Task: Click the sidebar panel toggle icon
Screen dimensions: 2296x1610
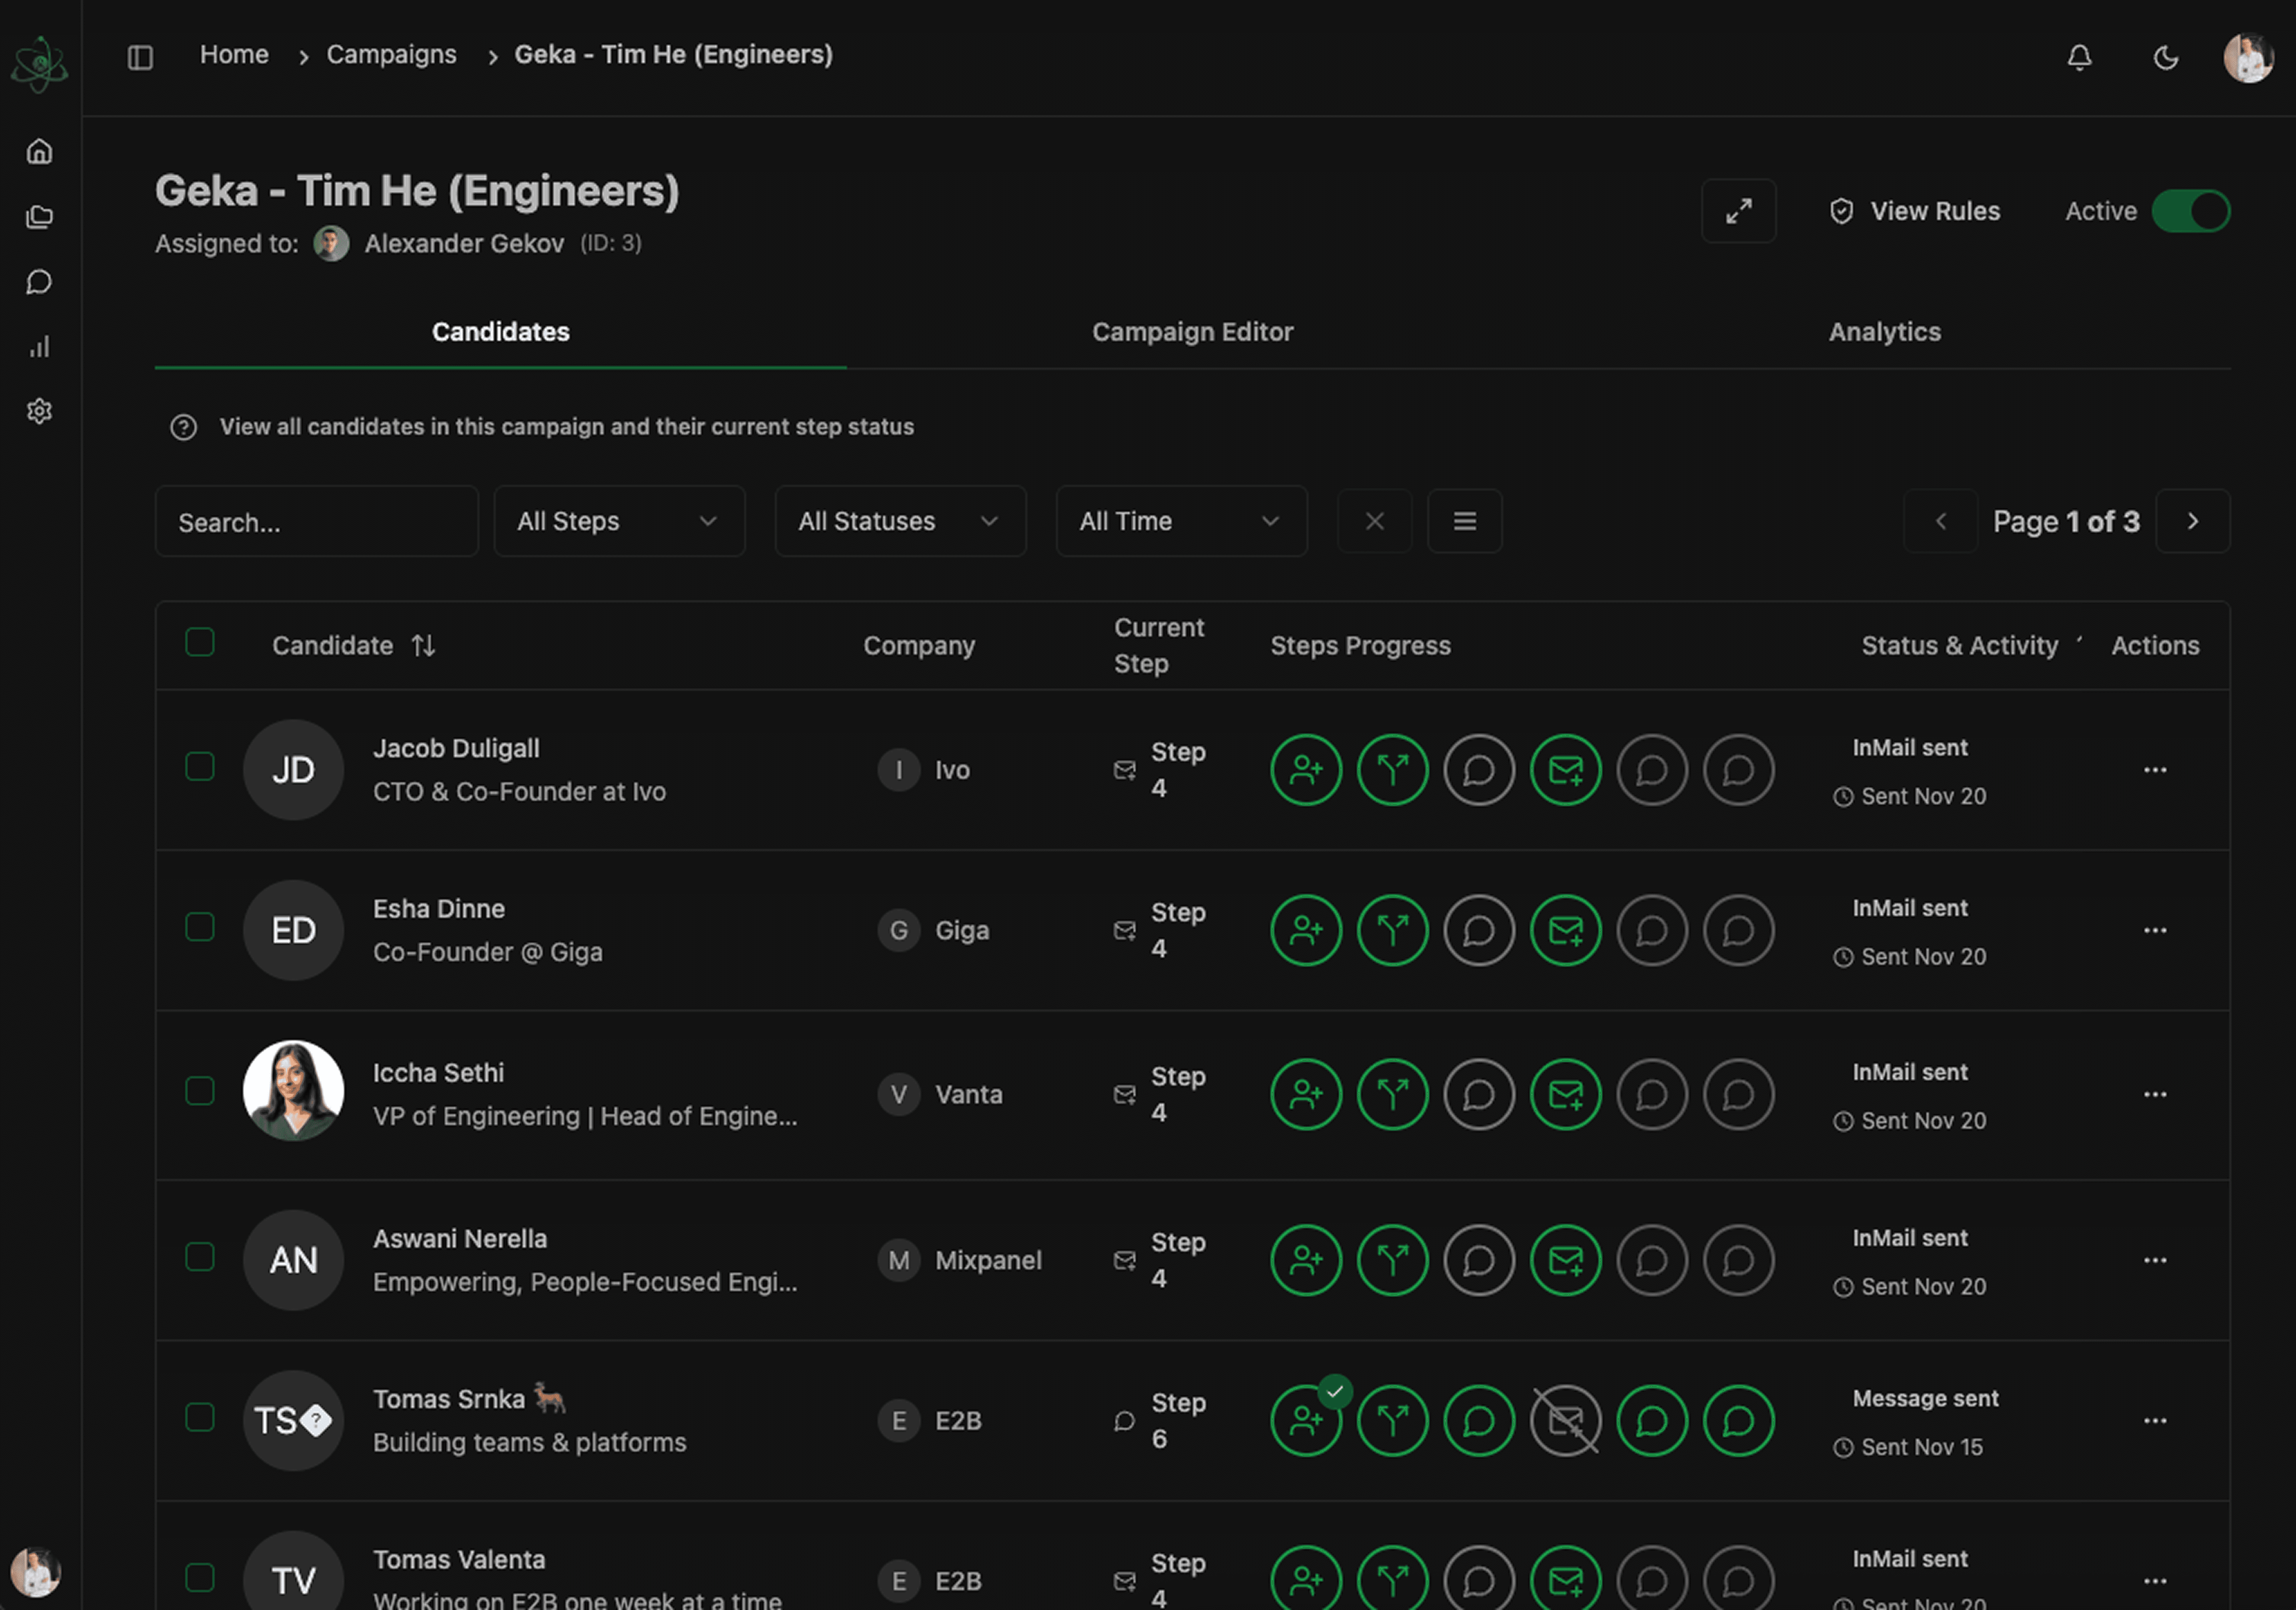Action: (x=140, y=57)
